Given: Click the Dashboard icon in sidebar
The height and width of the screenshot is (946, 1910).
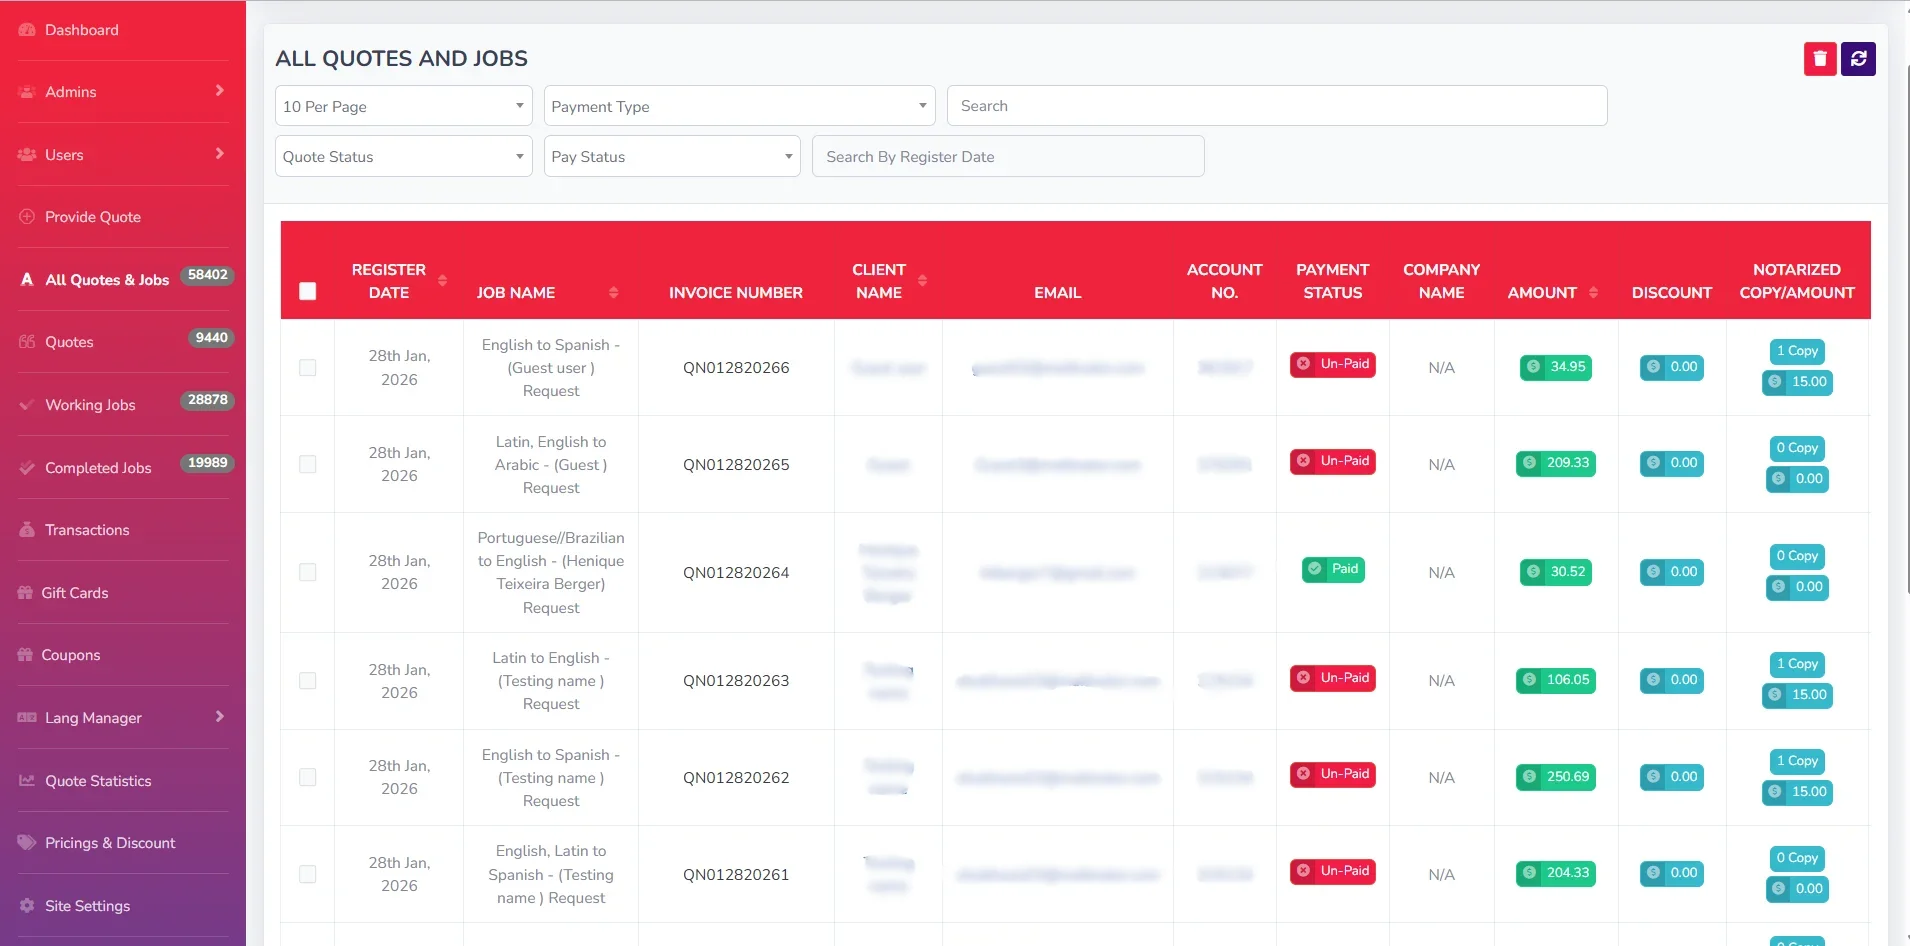Looking at the screenshot, I should (x=27, y=30).
